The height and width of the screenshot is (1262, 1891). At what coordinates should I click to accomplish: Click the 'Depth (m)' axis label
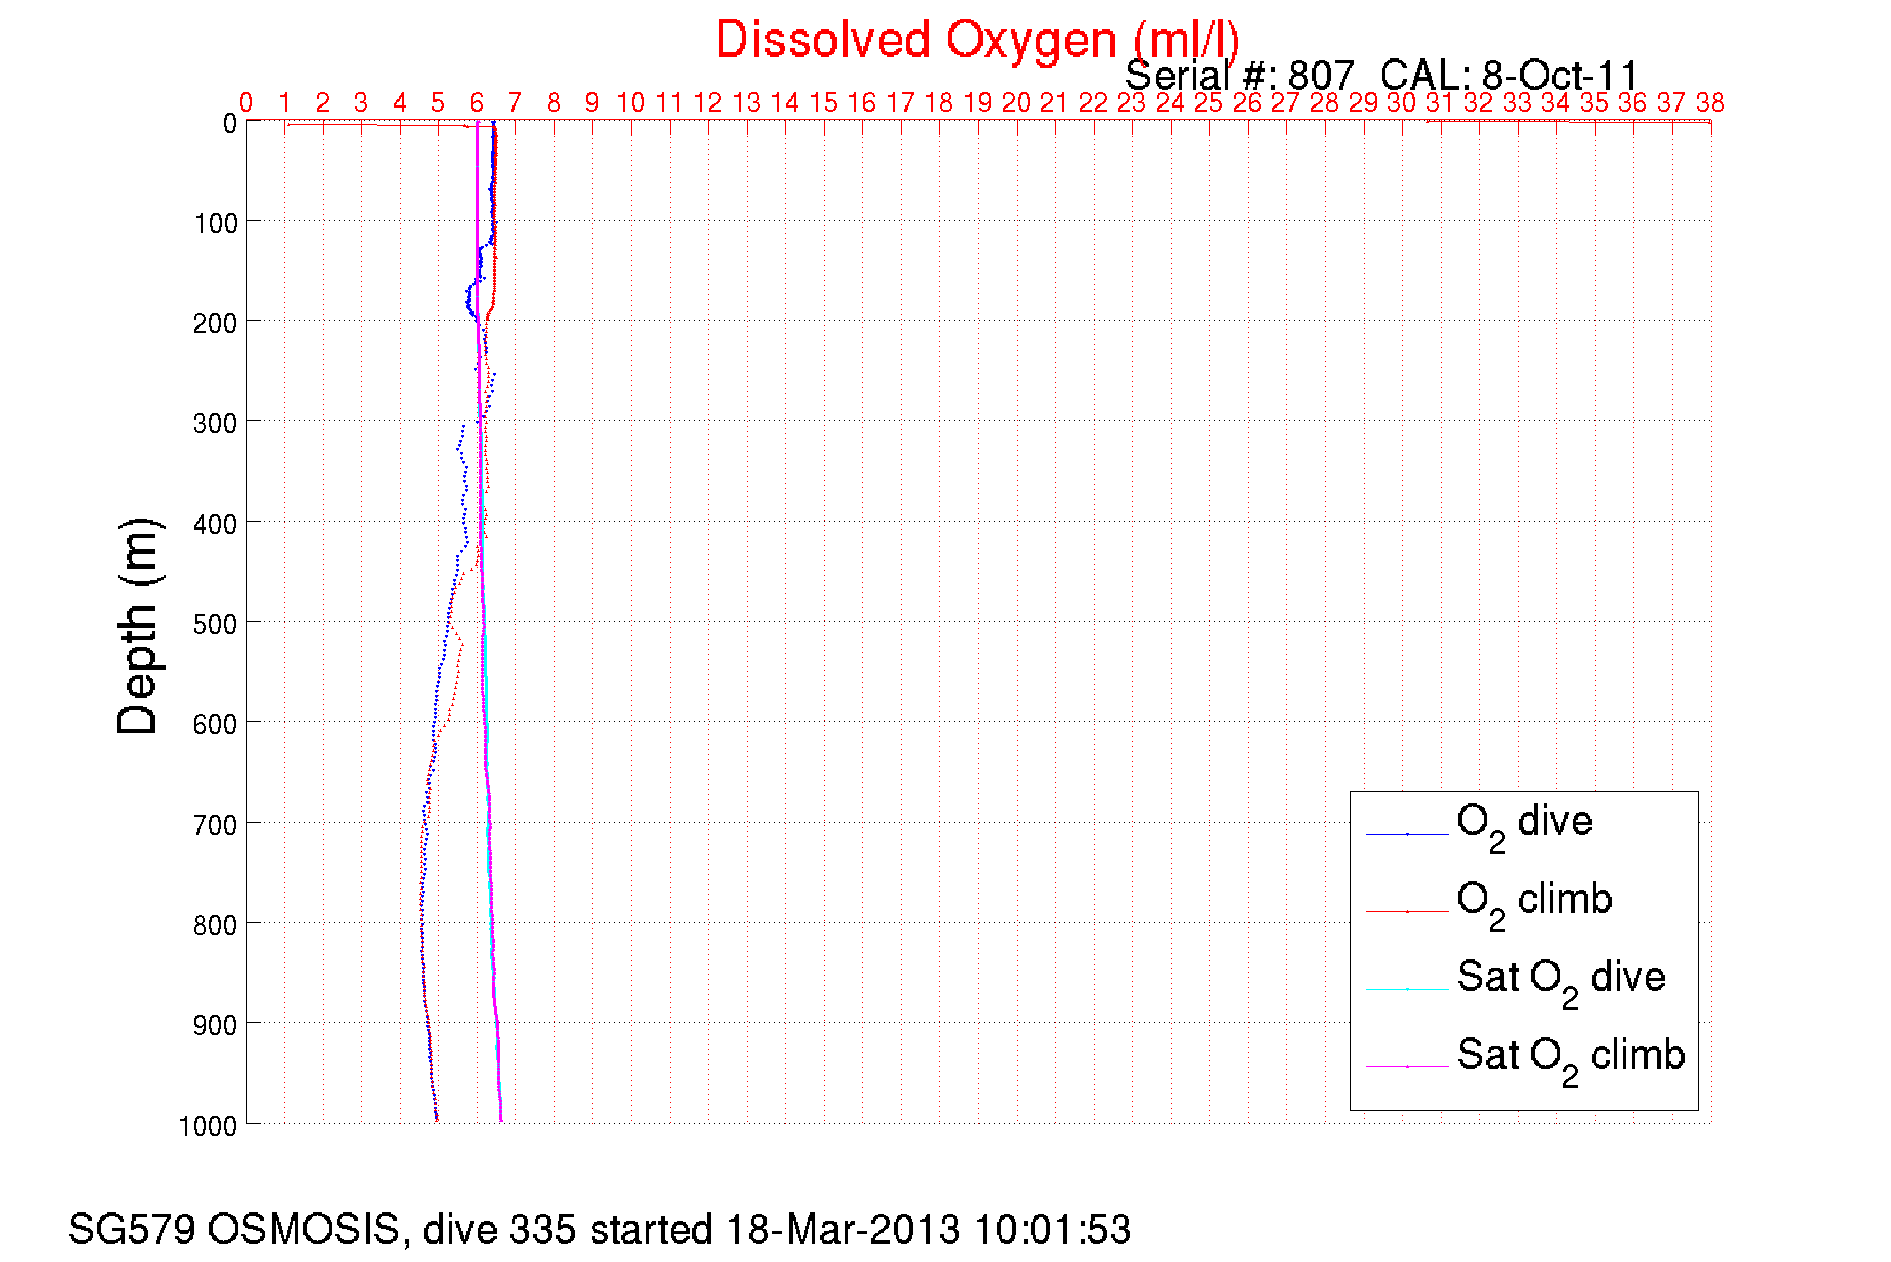138,627
